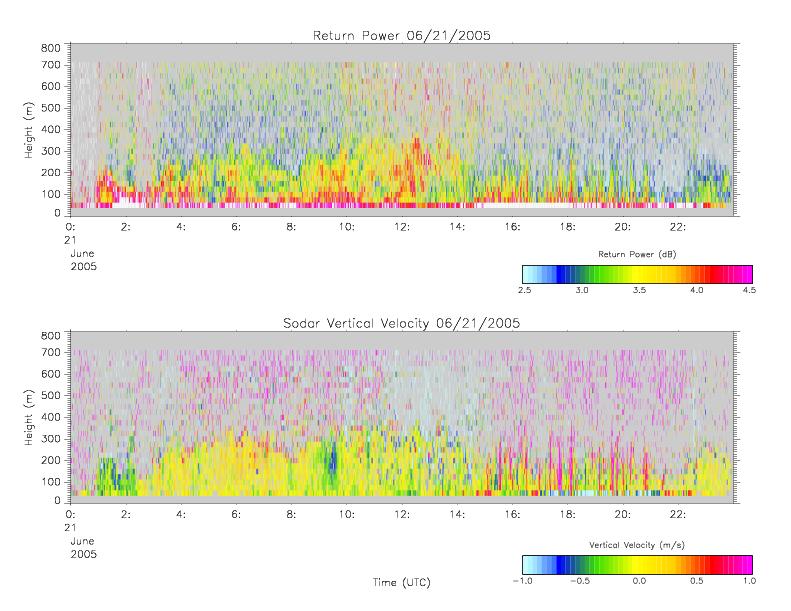791x611 pixels.
Task: Click the '700' height tick in Return Power plot
Action: tap(50, 65)
